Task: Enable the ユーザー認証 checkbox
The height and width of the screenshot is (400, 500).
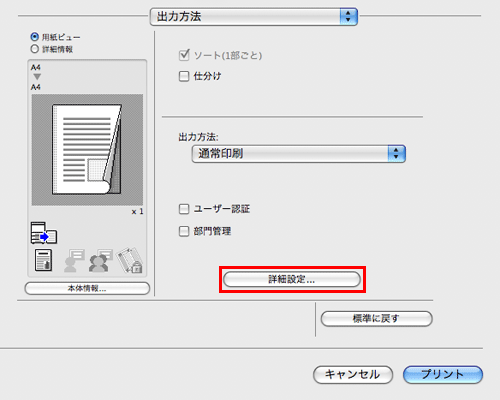Action: click(x=184, y=209)
